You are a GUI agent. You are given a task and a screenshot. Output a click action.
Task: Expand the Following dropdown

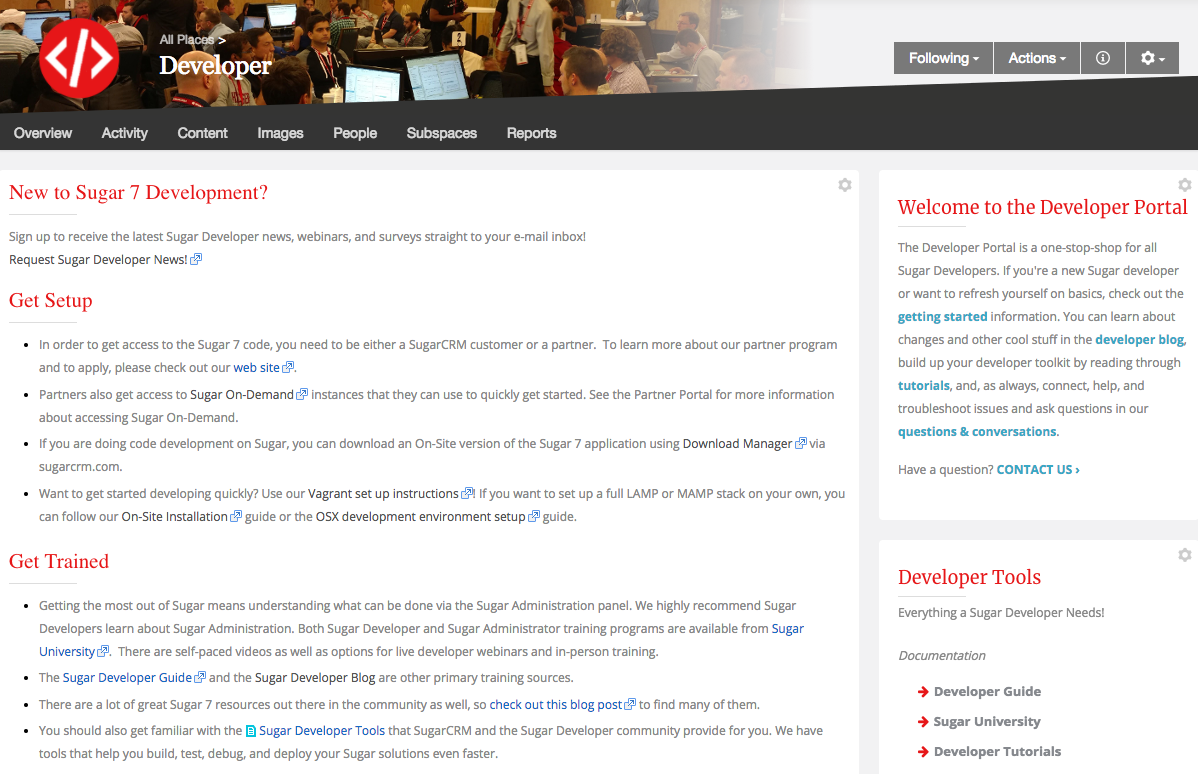[943, 58]
